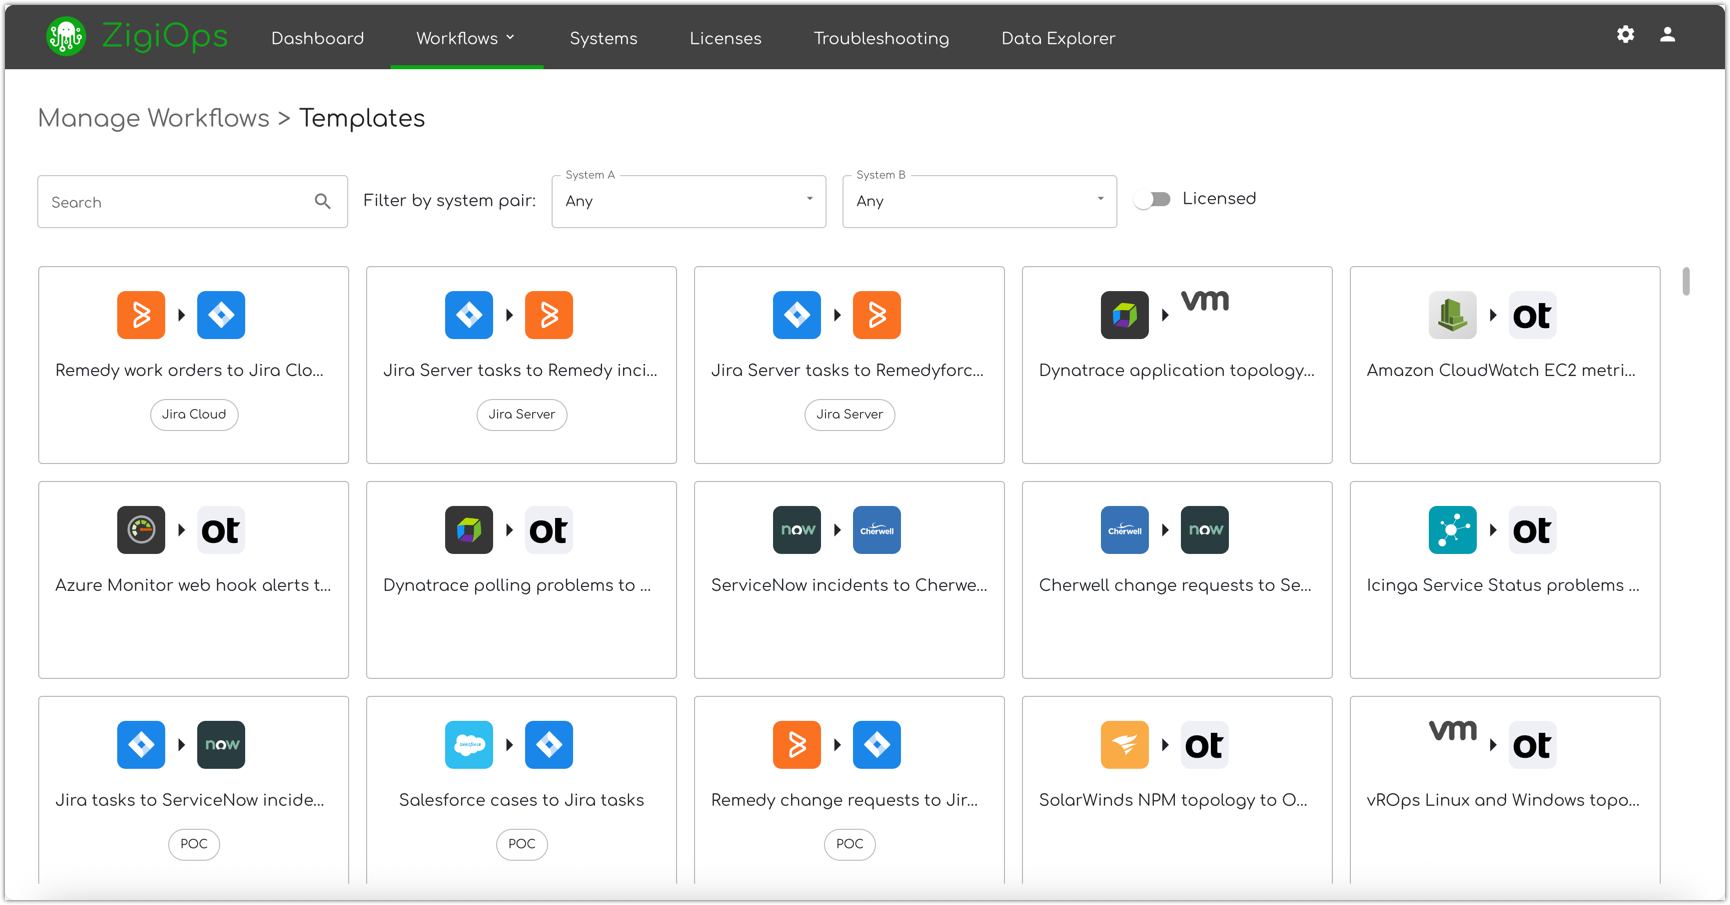
Task: Click ServiceNow icon in ServiceNow incidents card
Action: point(797,530)
